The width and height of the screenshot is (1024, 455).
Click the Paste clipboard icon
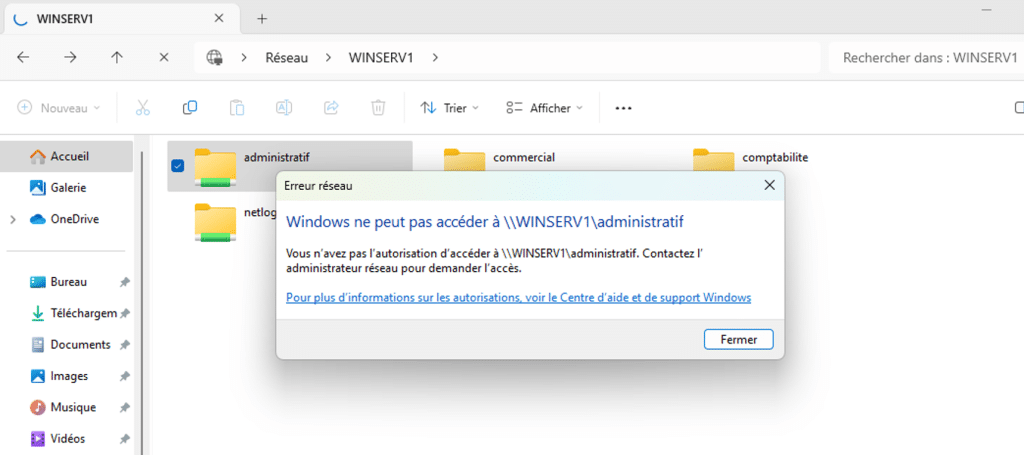tap(237, 108)
